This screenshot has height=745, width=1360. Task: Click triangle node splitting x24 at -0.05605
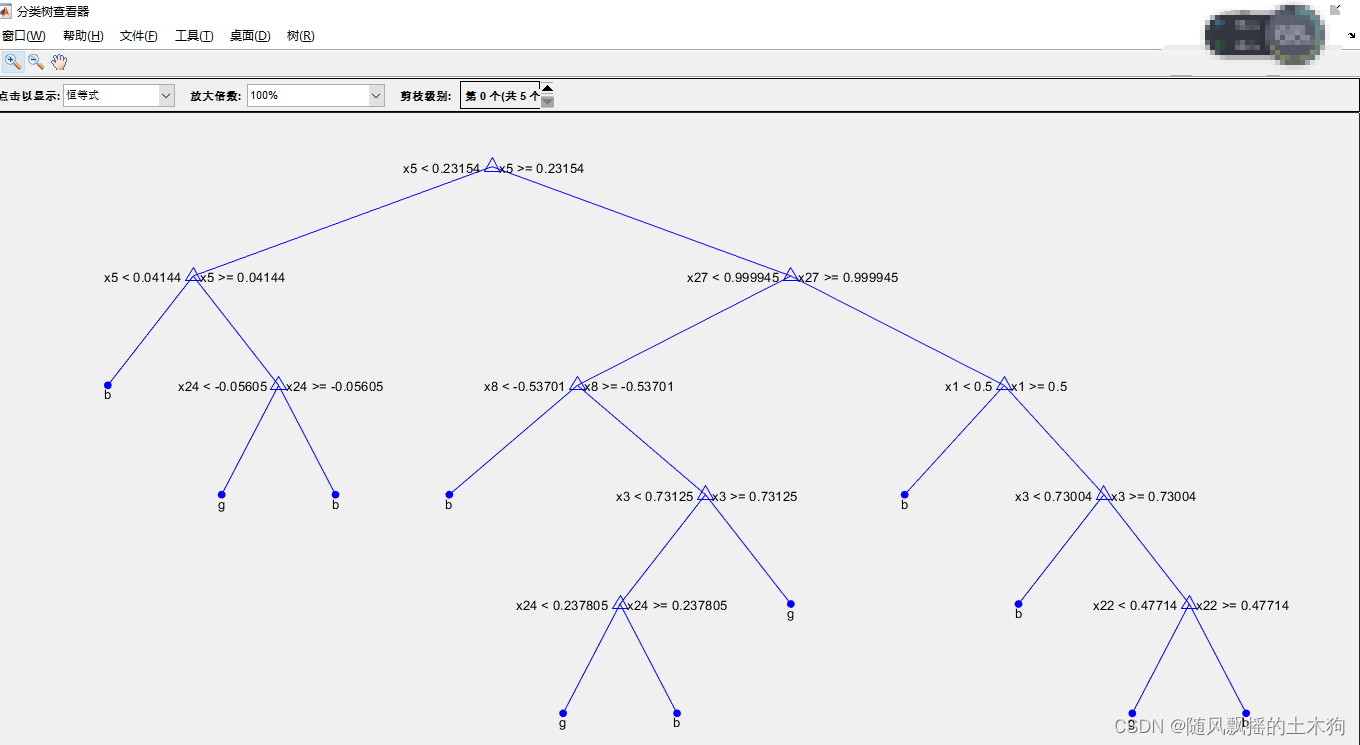click(x=278, y=384)
